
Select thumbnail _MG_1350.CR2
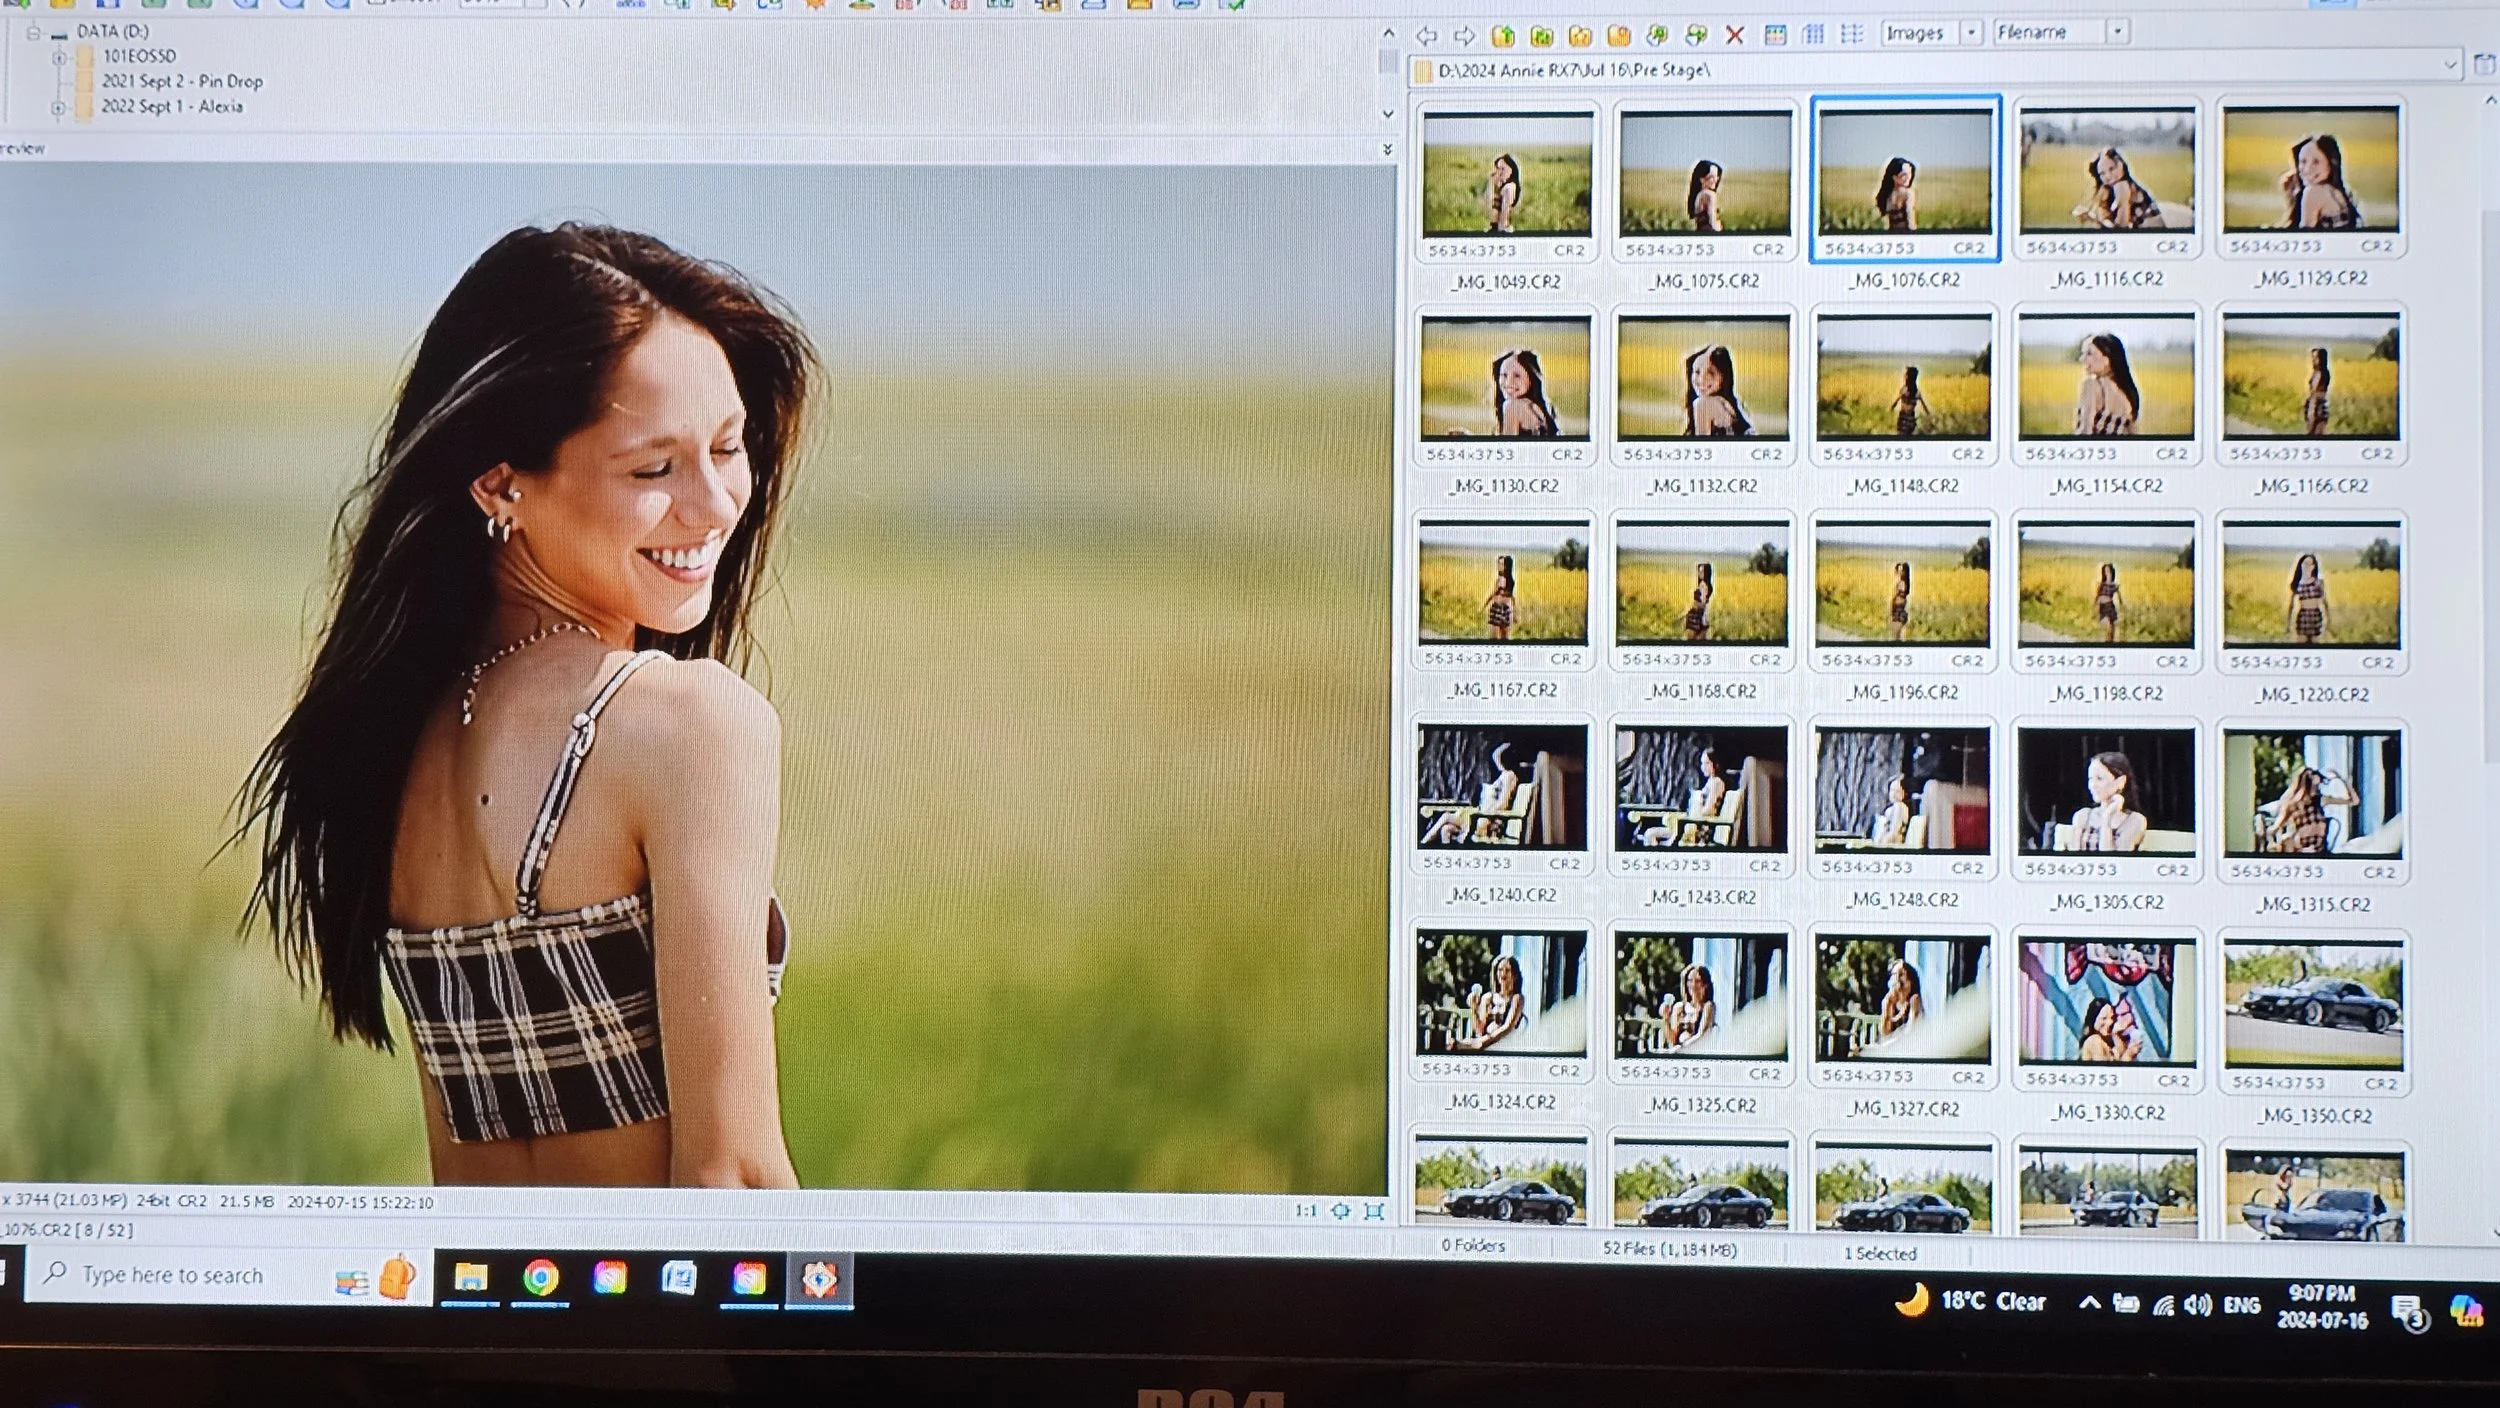pyautogui.click(x=2313, y=1006)
